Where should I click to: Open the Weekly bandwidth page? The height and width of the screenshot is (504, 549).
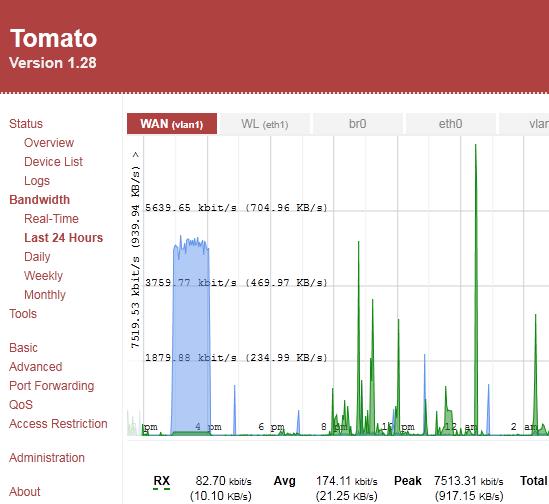tap(43, 276)
